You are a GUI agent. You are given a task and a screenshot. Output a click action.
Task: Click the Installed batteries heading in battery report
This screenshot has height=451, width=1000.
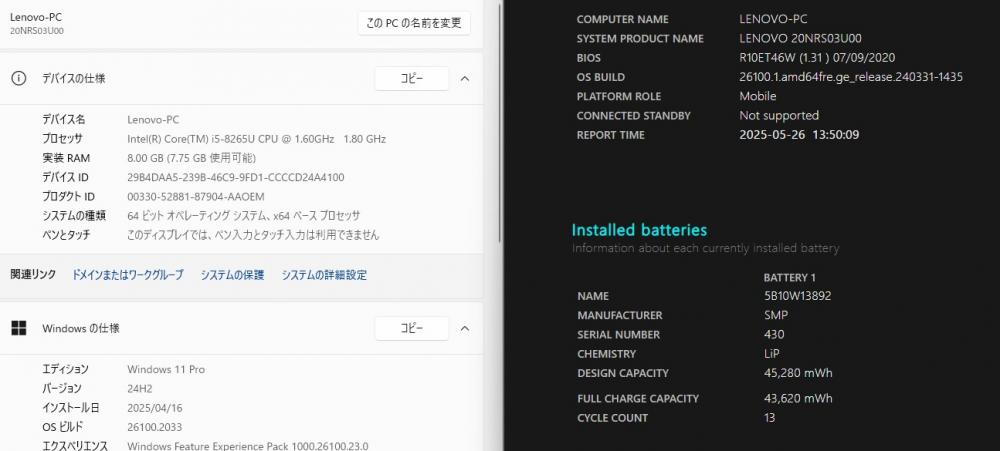click(639, 230)
